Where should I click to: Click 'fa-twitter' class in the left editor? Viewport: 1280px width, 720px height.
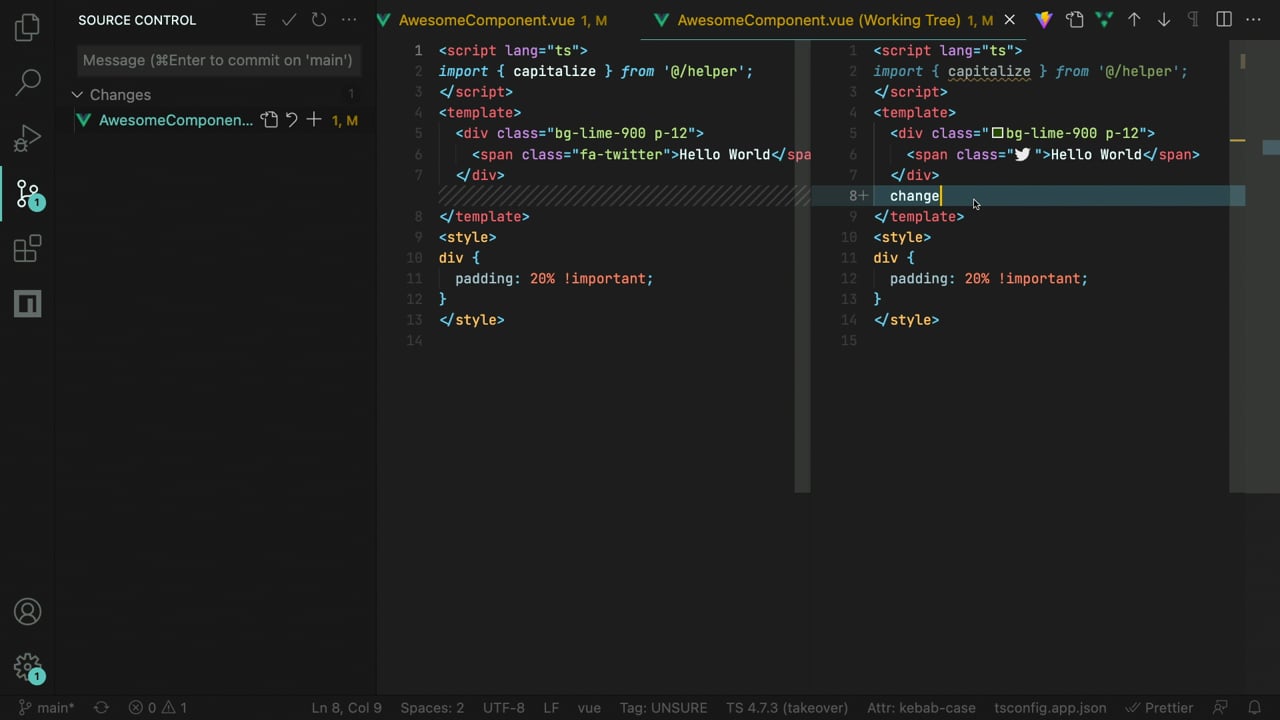pyautogui.click(x=621, y=154)
